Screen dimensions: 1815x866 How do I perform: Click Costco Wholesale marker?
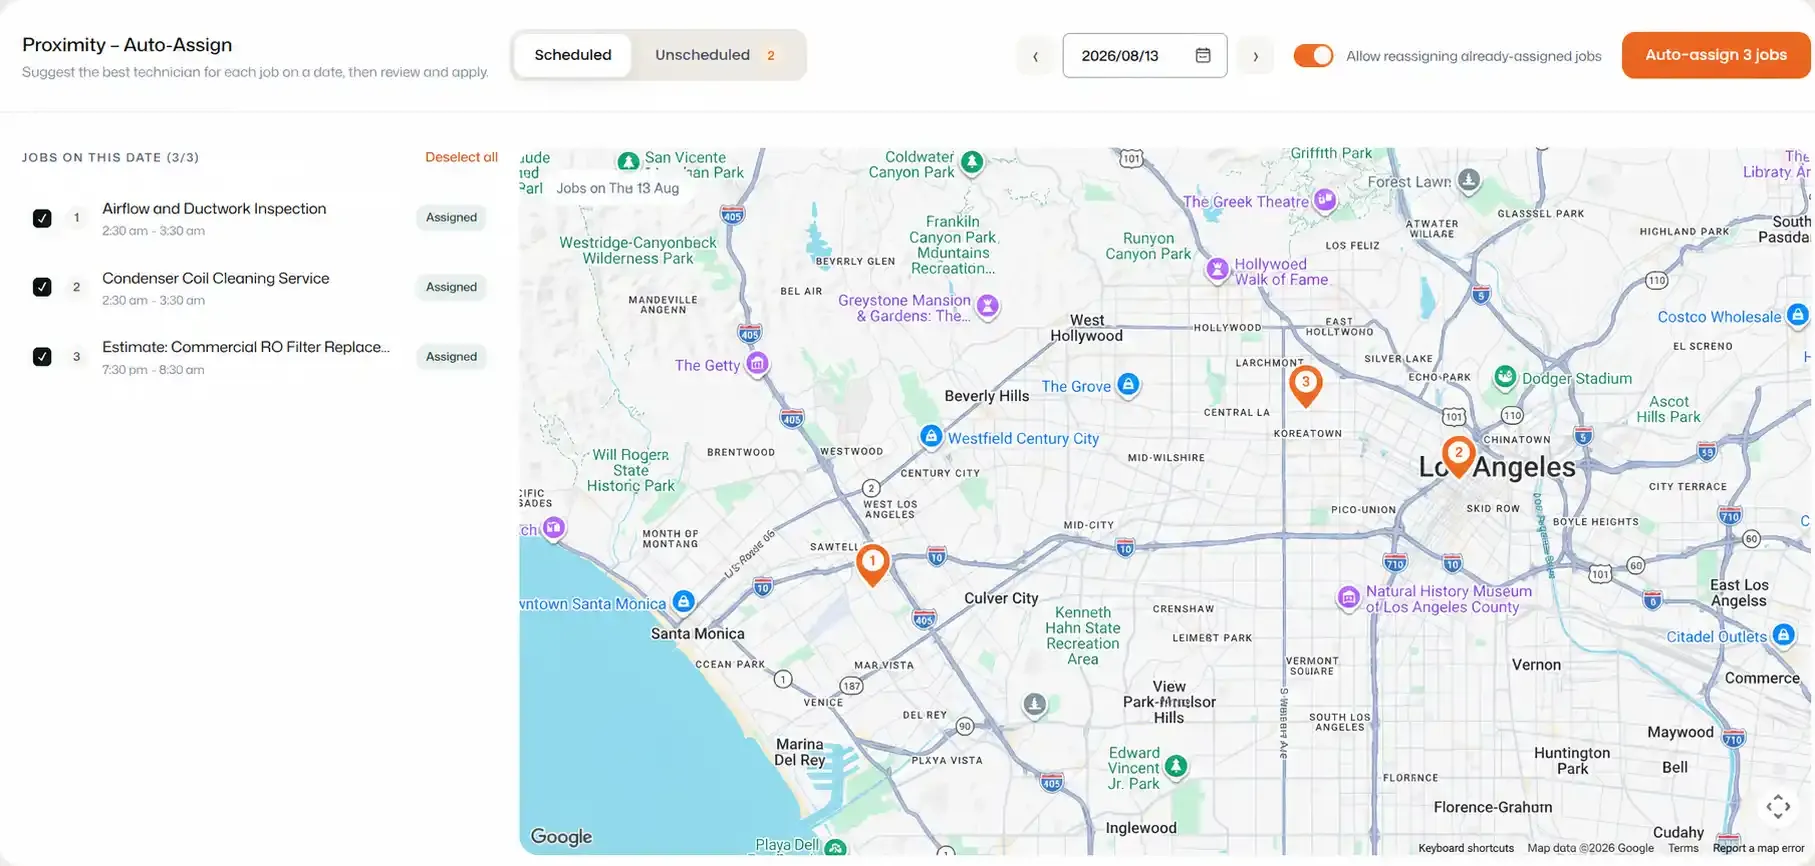tap(1797, 315)
